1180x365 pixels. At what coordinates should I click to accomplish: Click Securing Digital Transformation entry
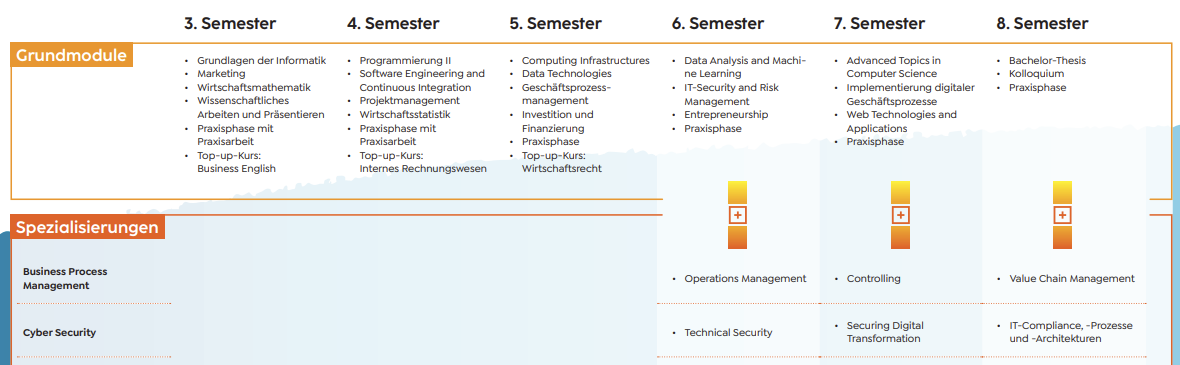tap(885, 332)
